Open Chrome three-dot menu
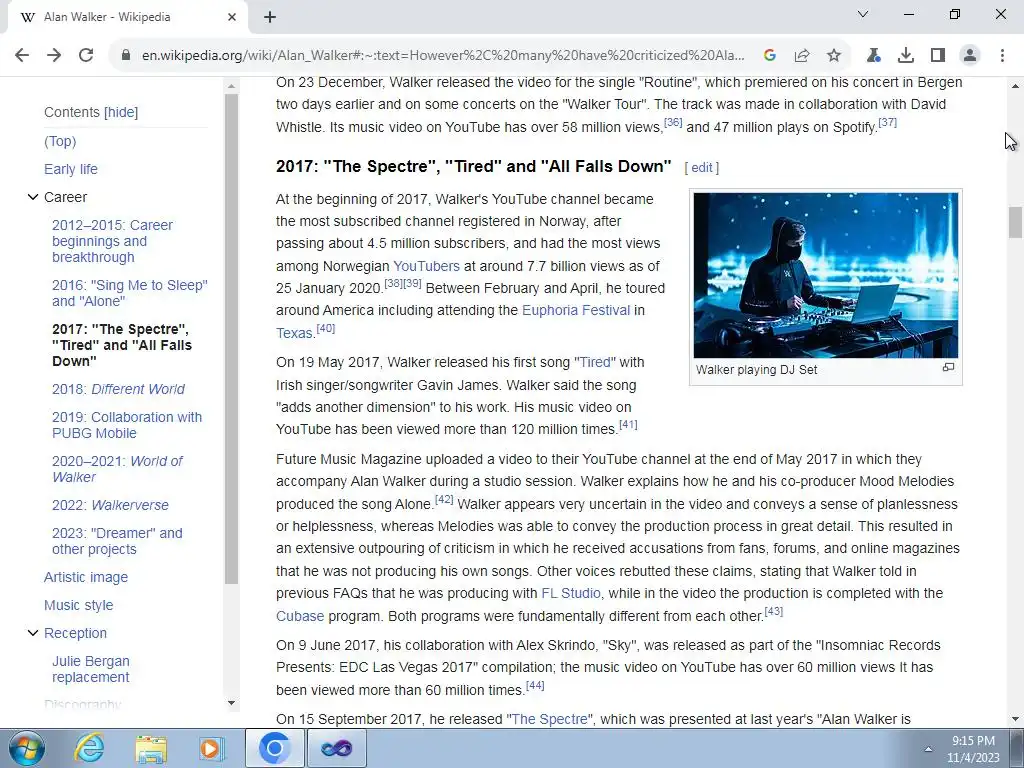The image size is (1024, 768). click(x=1002, y=56)
